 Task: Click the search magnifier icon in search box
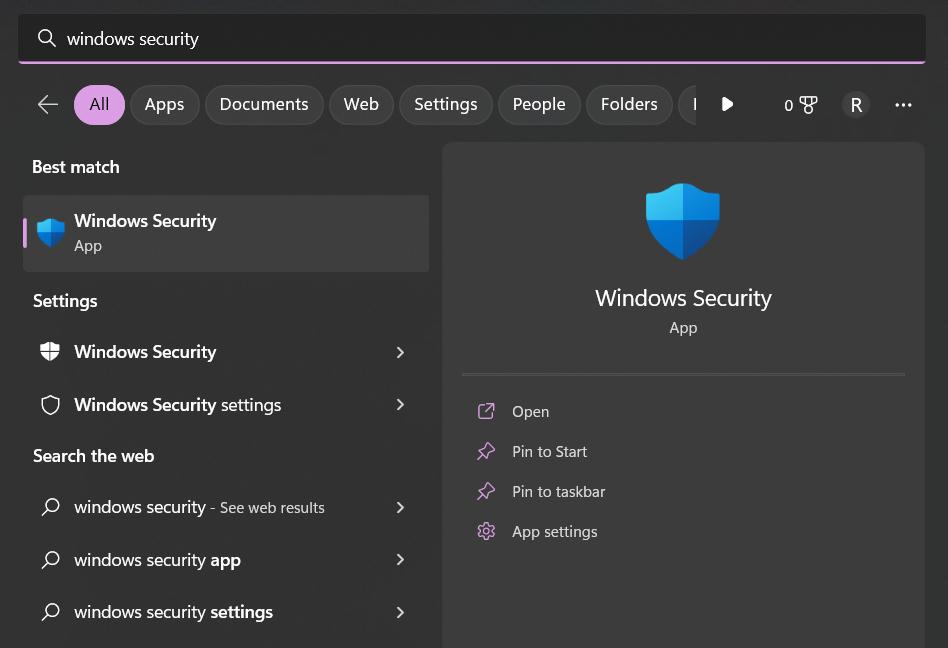(x=47, y=38)
